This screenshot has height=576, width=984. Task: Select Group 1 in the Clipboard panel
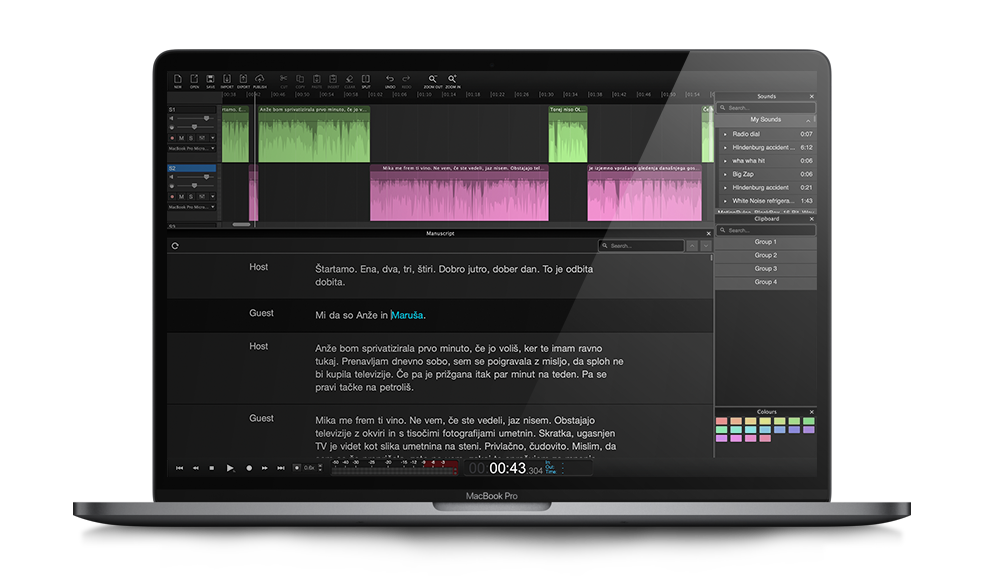click(765, 242)
